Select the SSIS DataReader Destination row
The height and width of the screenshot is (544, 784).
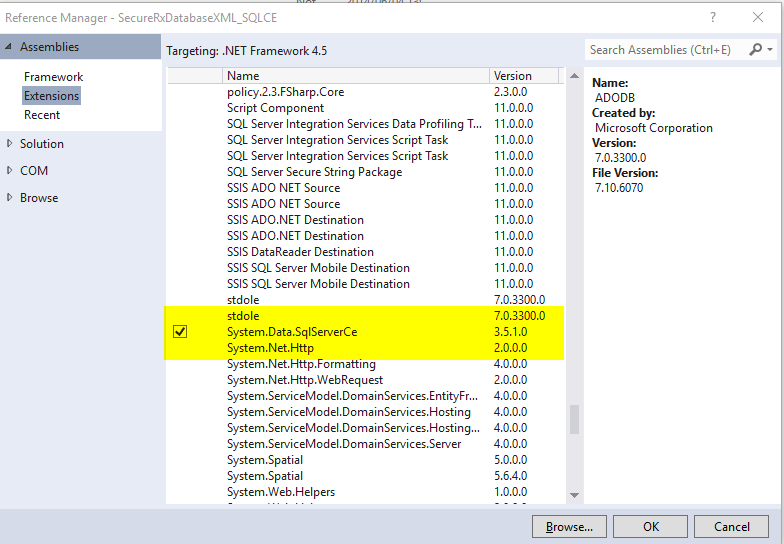coord(365,252)
